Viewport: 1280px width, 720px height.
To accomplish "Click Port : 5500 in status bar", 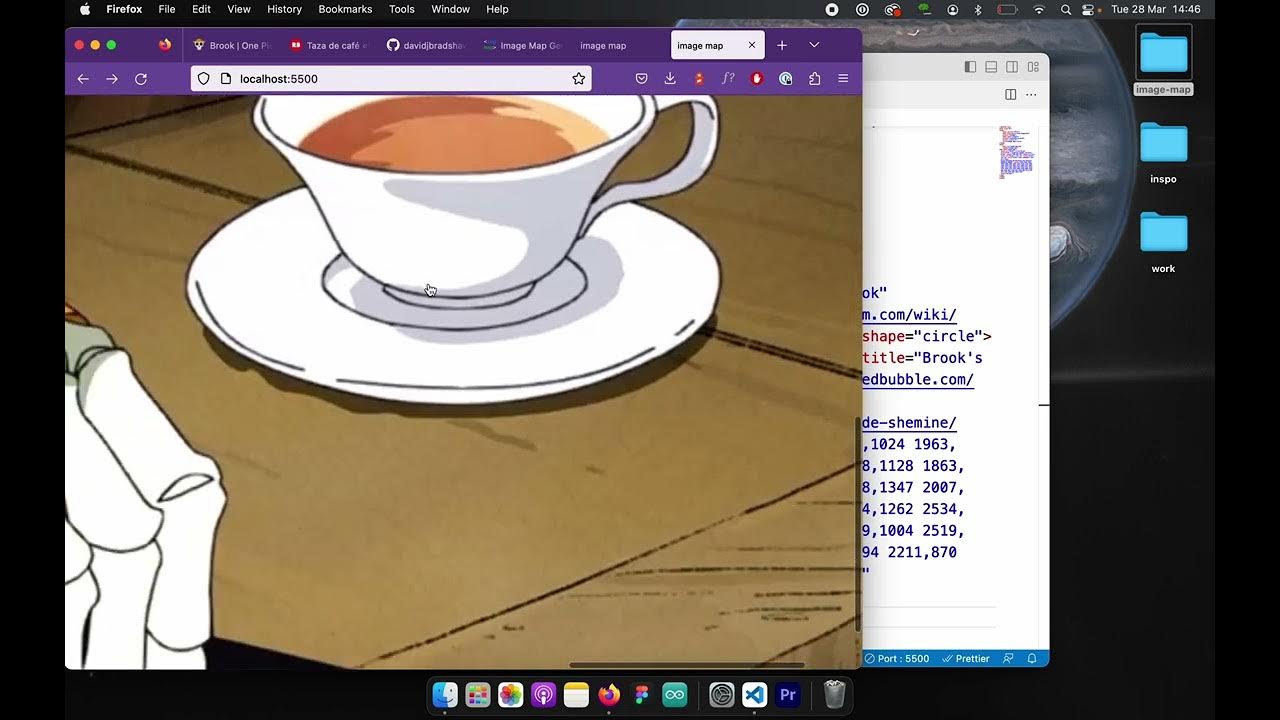I will click(x=897, y=659).
